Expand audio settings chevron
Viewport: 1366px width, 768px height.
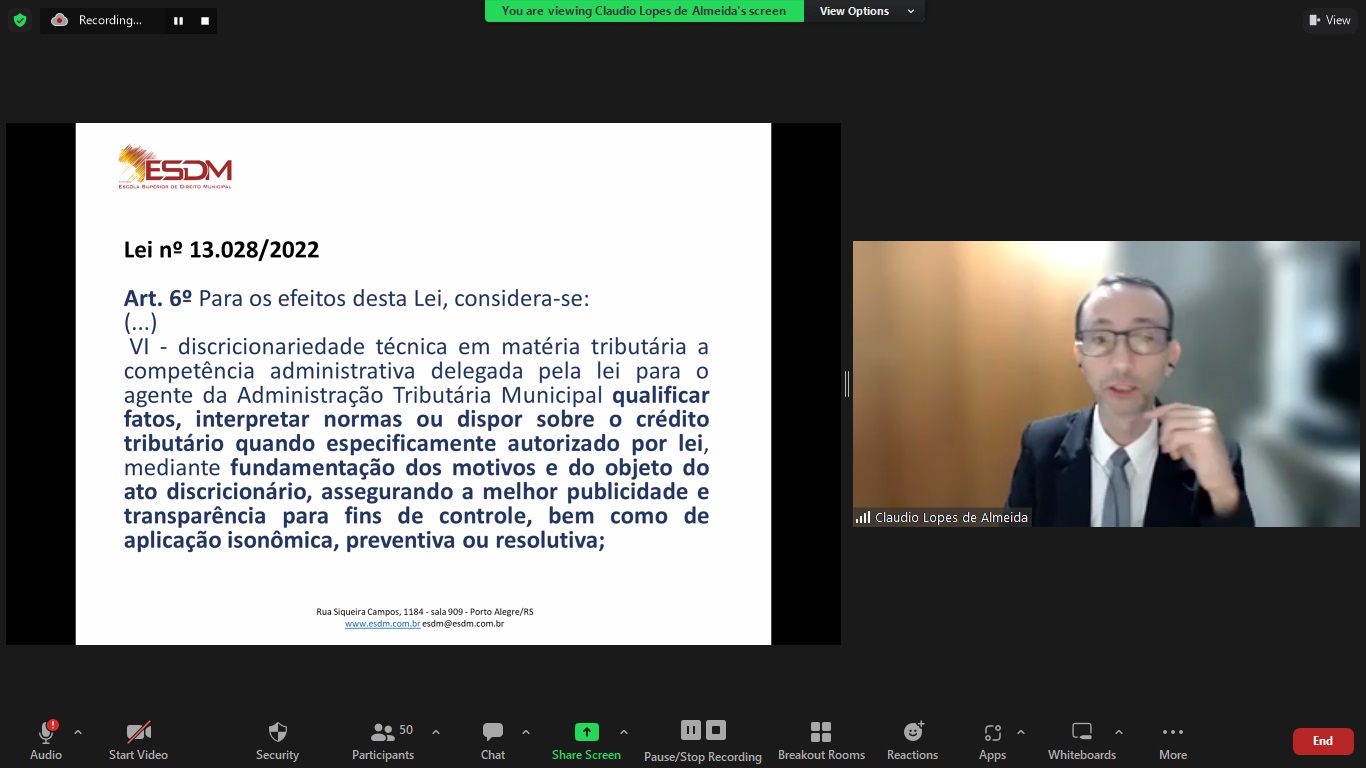78,732
